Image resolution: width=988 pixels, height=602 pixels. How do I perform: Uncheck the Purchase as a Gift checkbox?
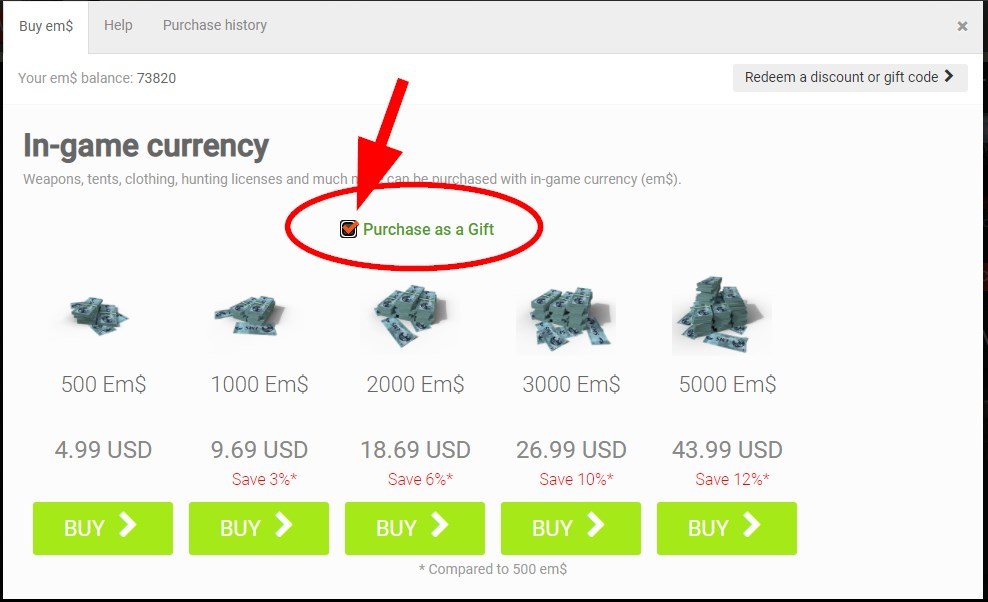[x=348, y=228]
